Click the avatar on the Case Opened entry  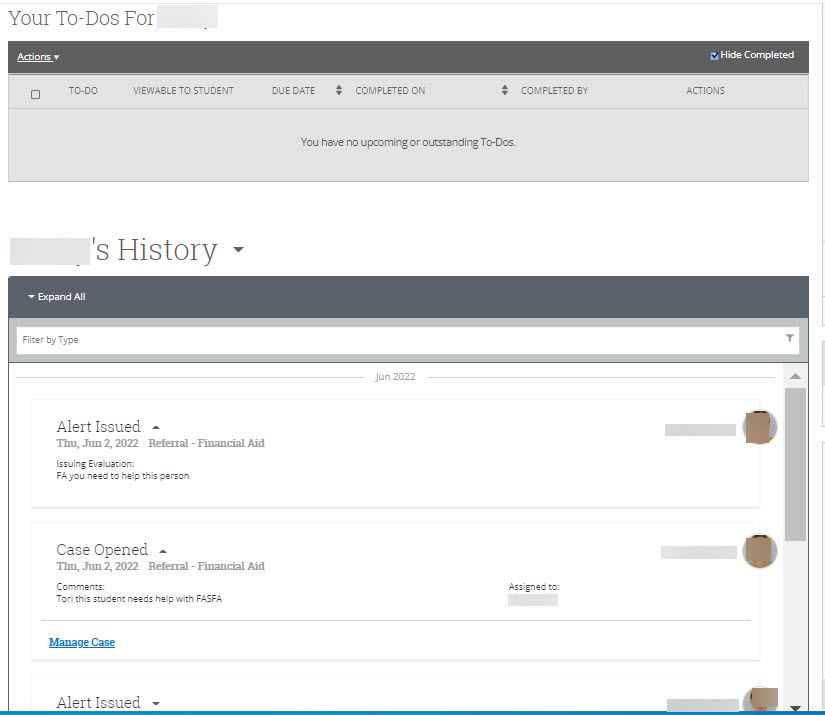(x=760, y=551)
